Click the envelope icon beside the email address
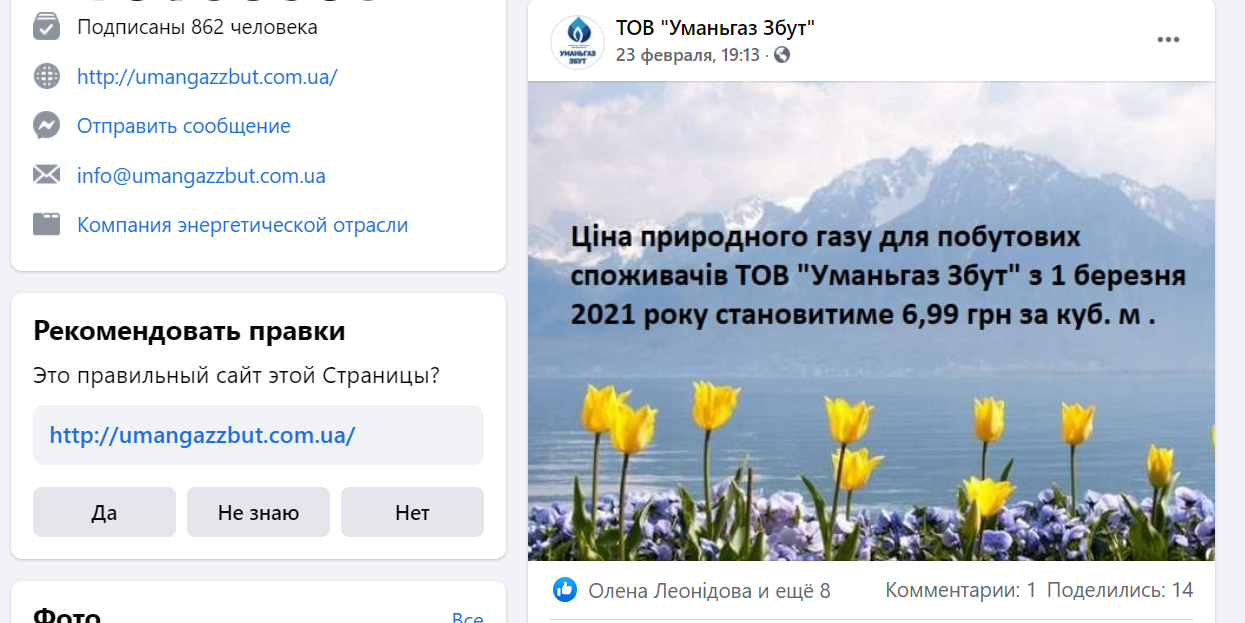The height and width of the screenshot is (623, 1245). tap(47, 176)
